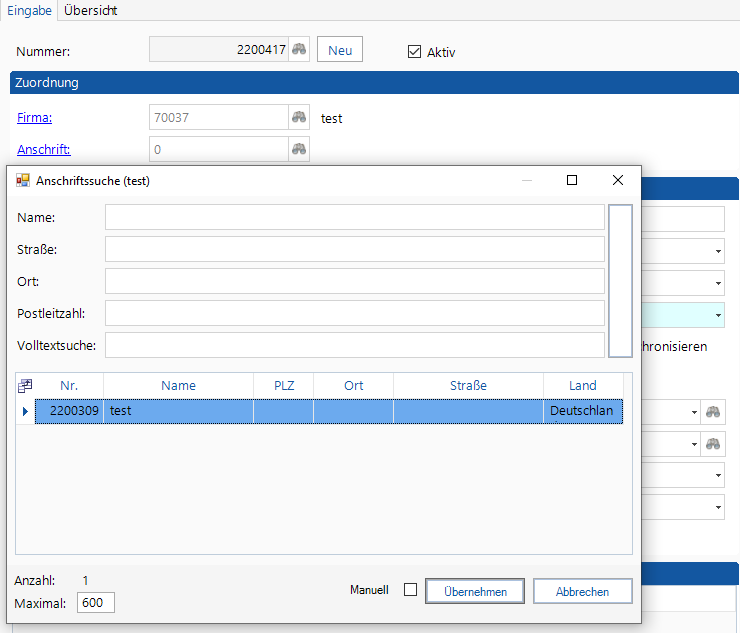Screen dimensions: 740x633
Task: Select row indicator arrow for entry 2200309
Action: coord(25,411)
